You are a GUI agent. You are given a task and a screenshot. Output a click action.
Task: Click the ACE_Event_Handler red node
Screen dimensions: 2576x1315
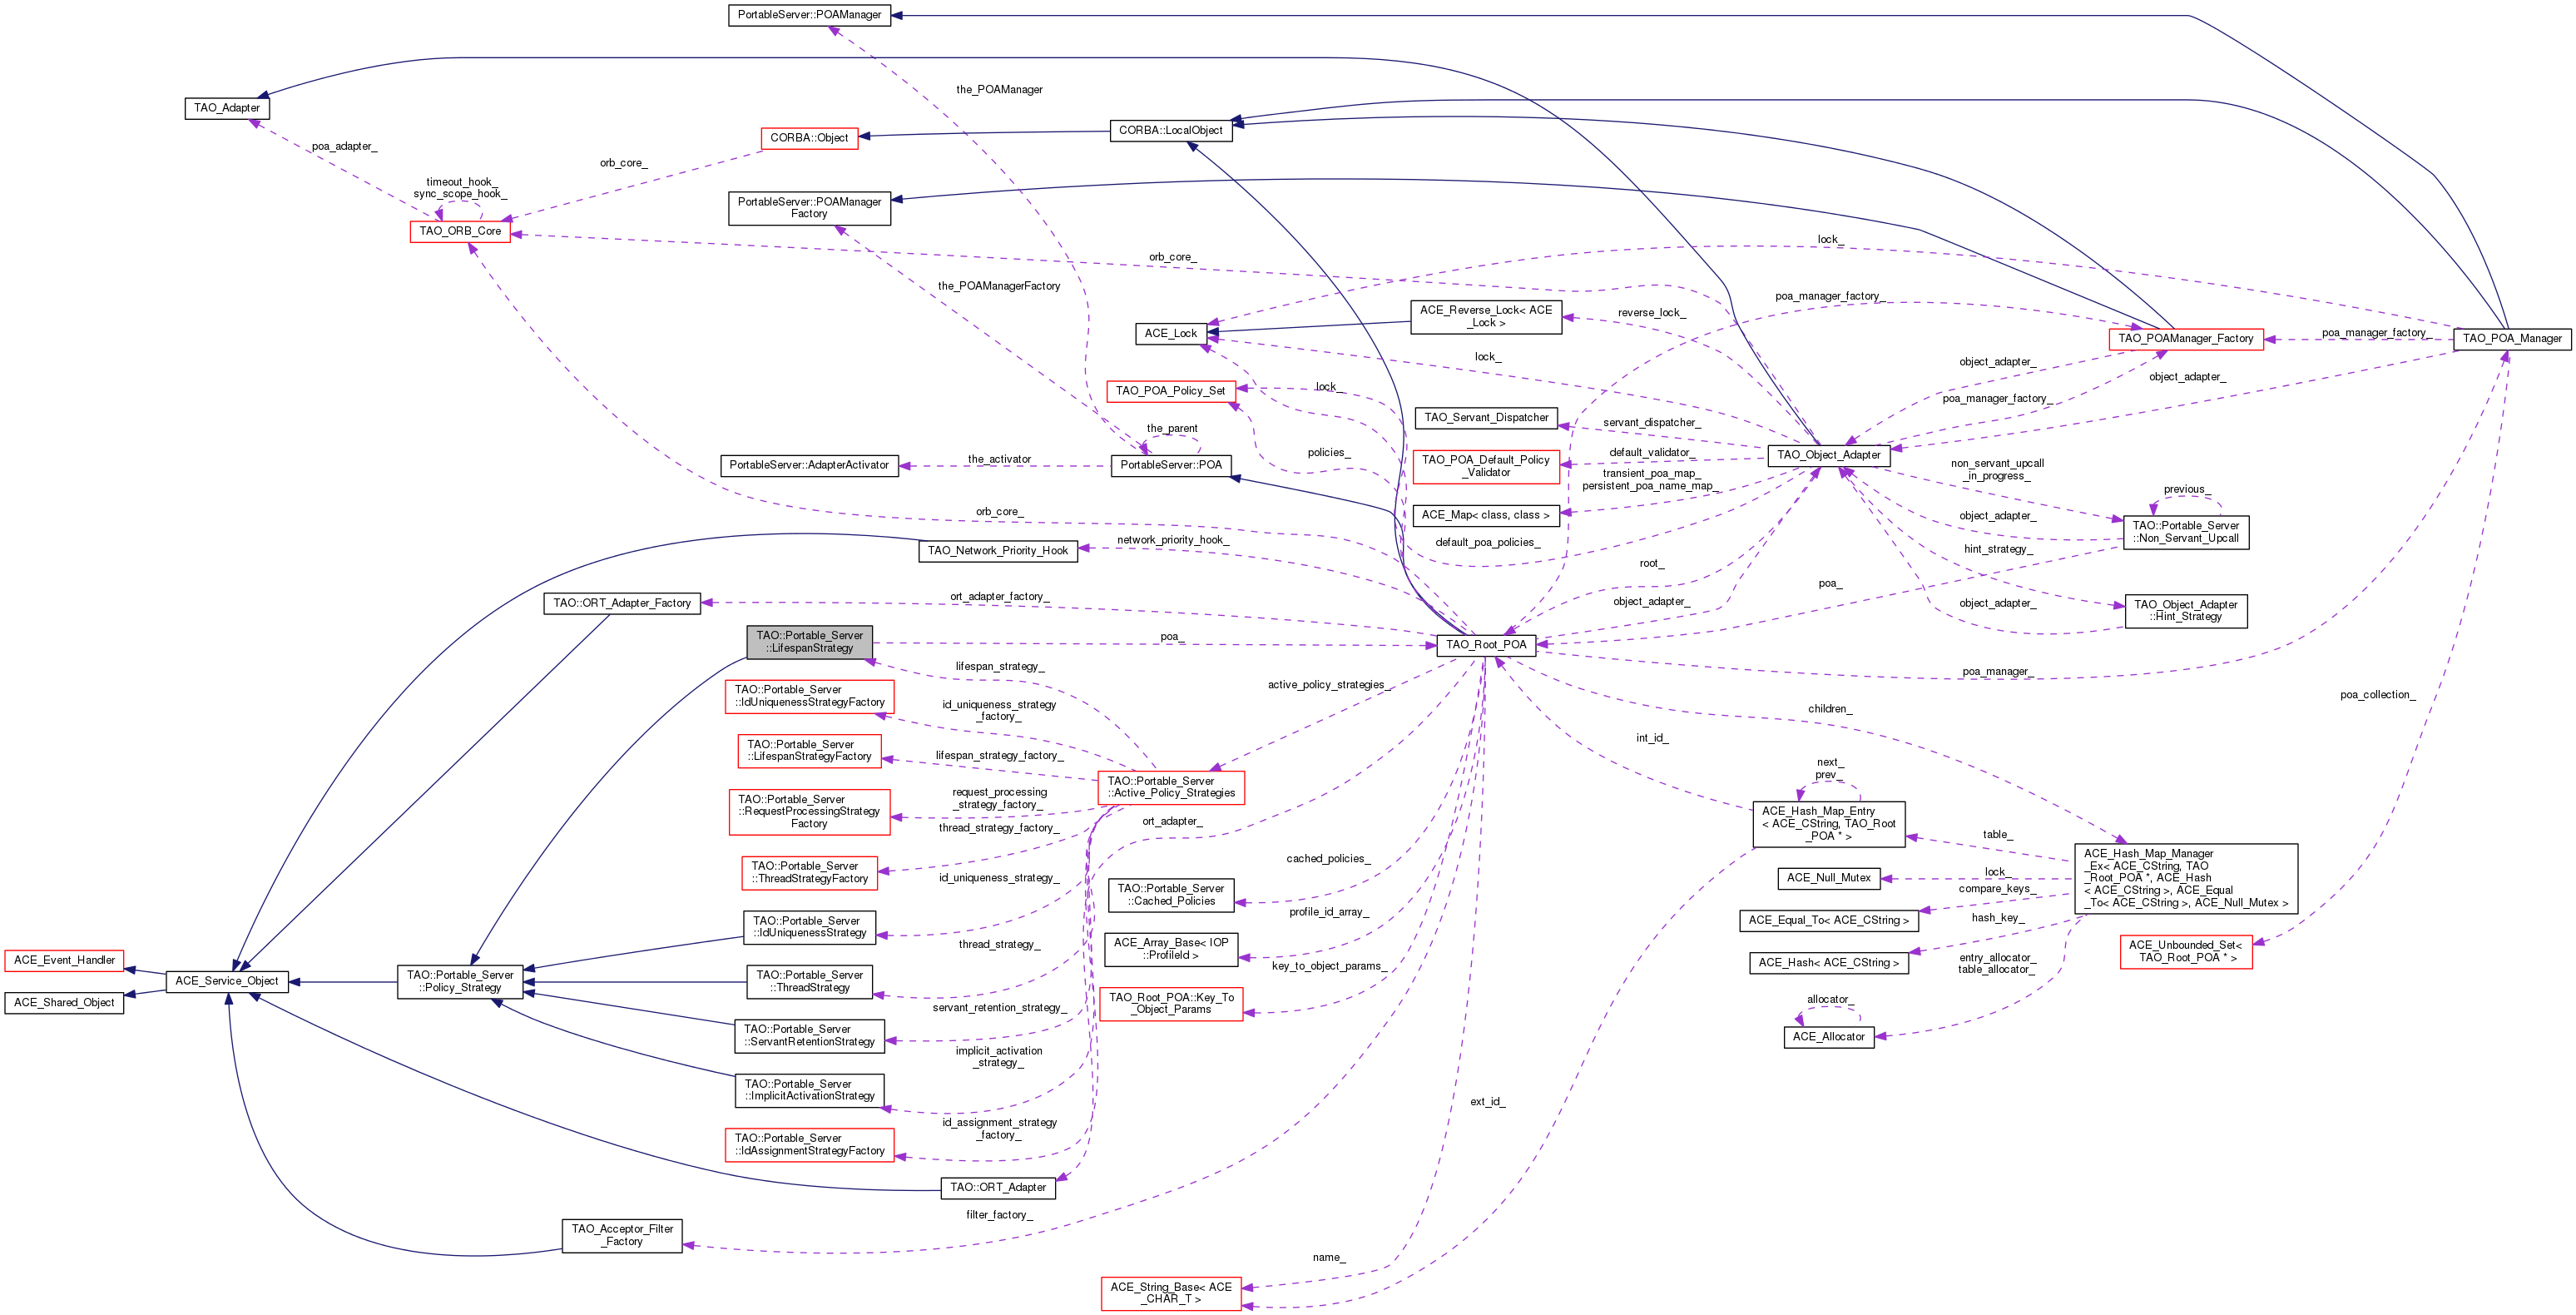64,960
